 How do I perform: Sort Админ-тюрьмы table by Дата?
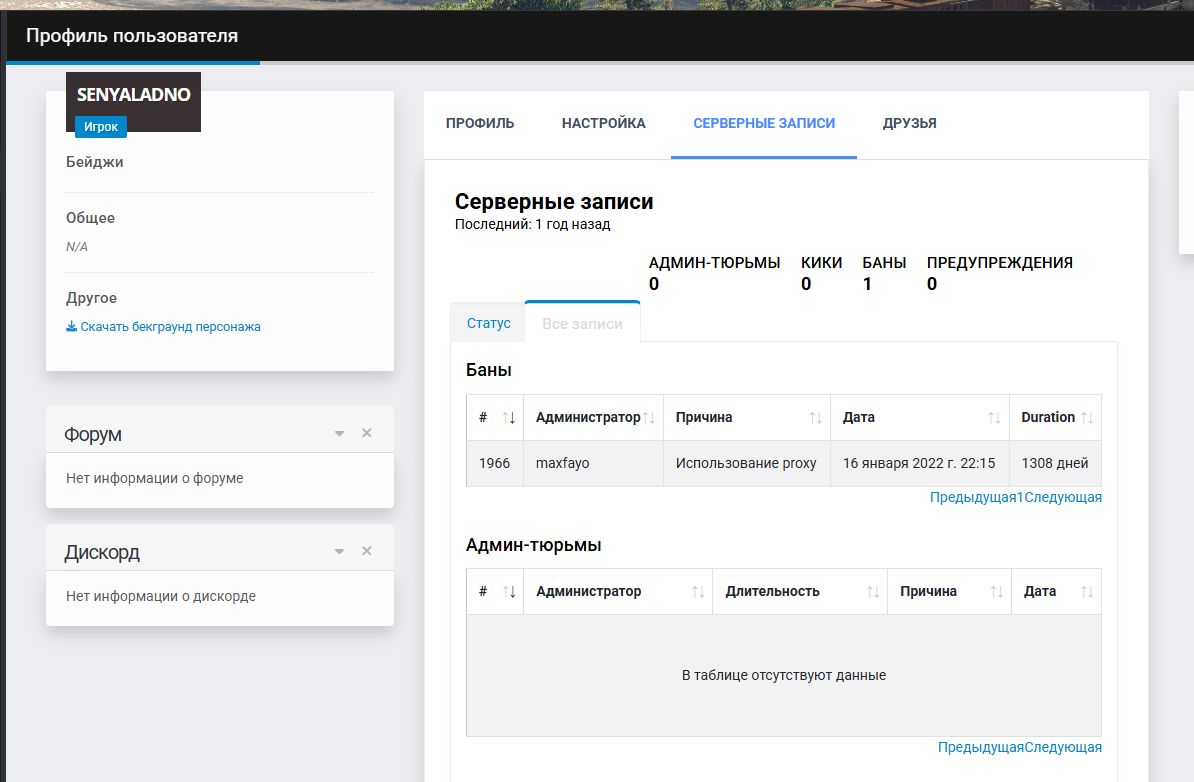[1057, 592]
